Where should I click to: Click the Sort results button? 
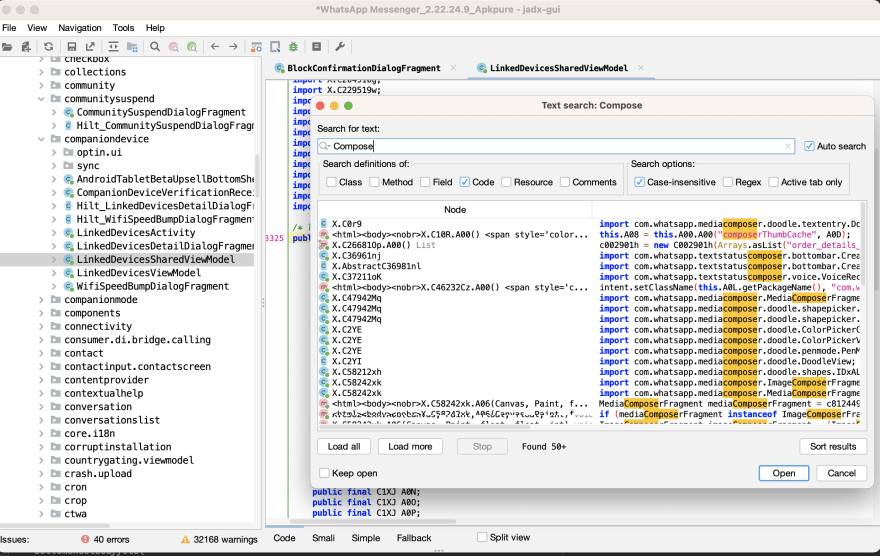833,447
